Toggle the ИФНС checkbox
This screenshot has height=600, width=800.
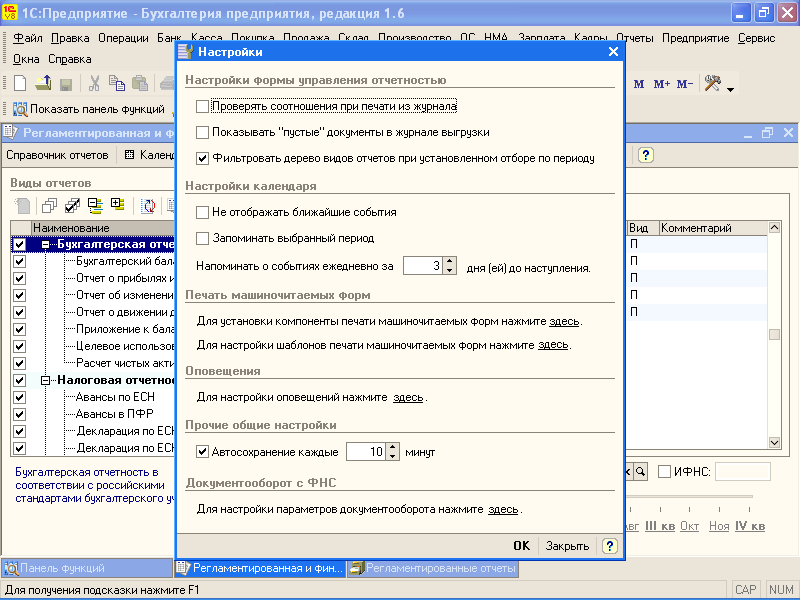click(x=664, y=471)
